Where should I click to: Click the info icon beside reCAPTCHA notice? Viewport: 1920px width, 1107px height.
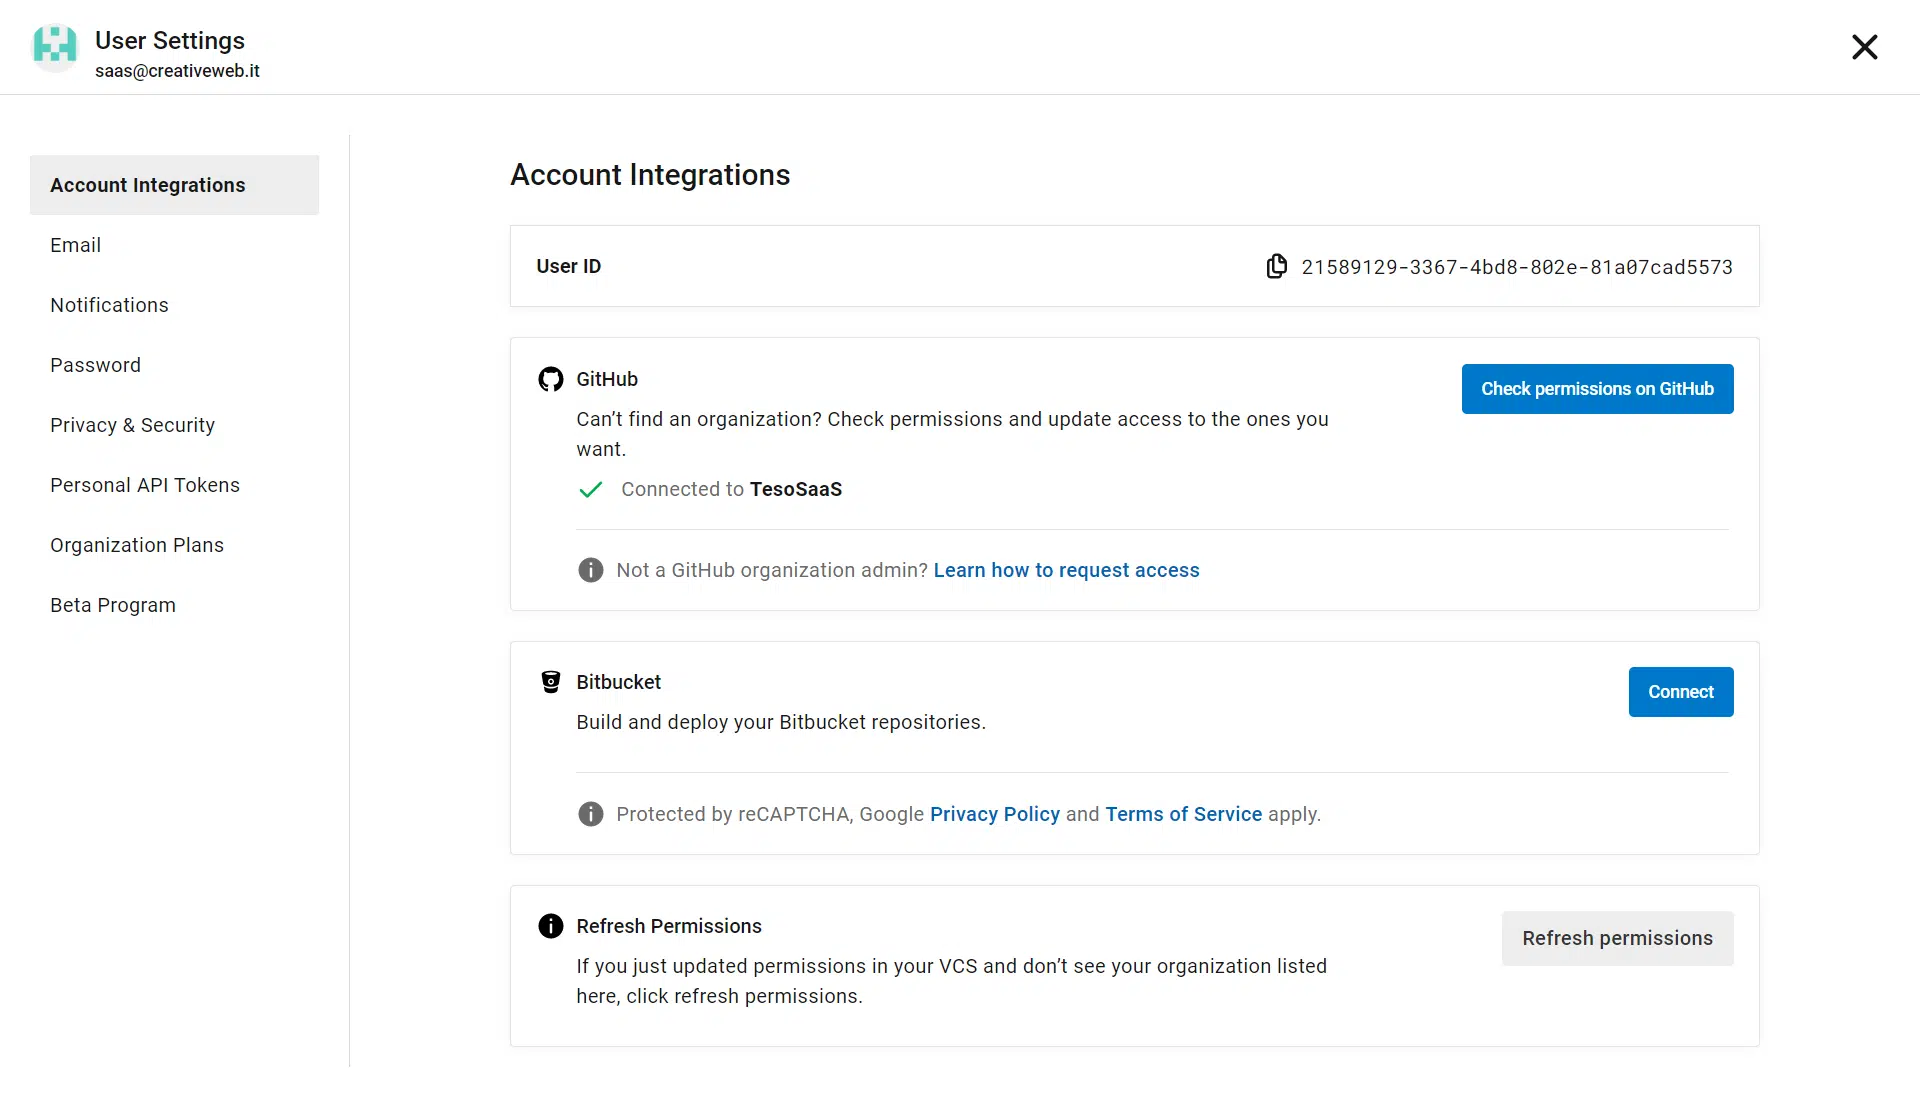tap(590, 814)
